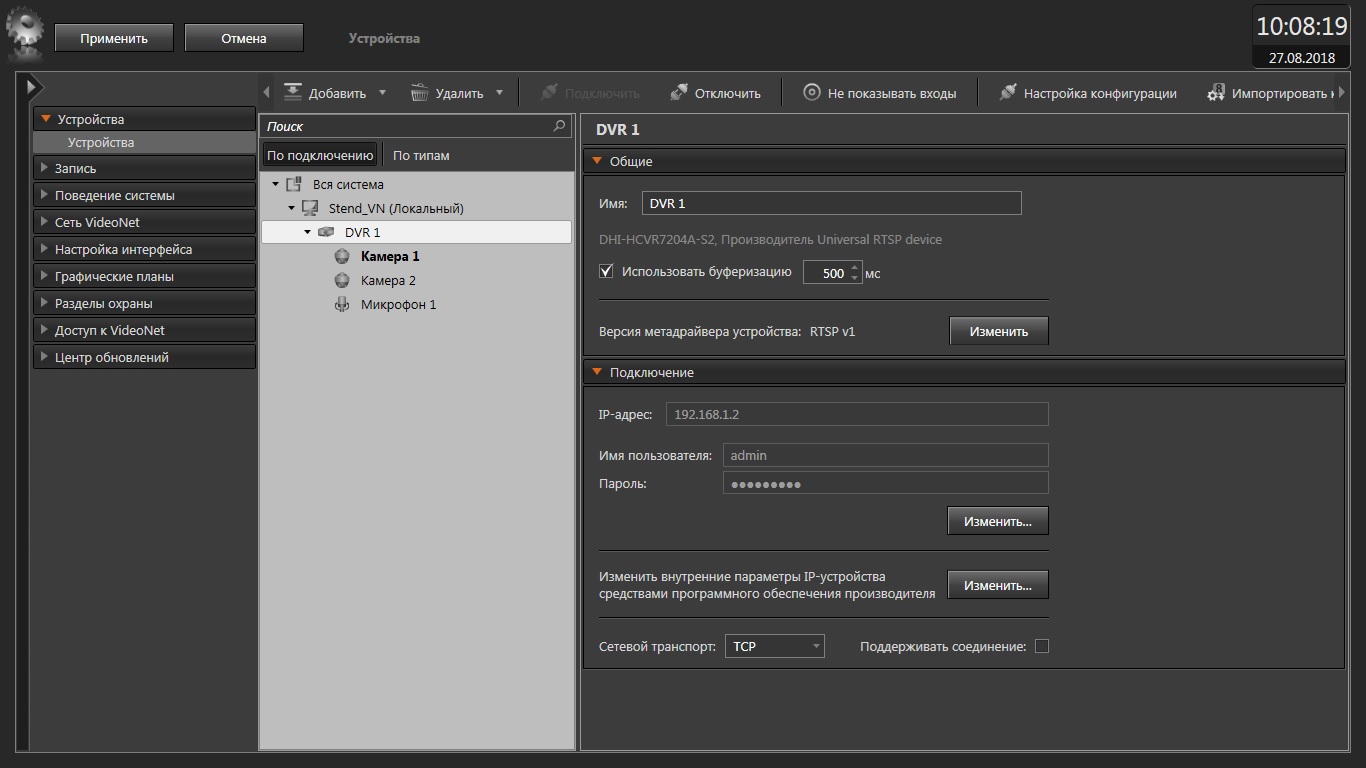Collapse the side panel with triangle arrow
This screenshot has height=768, width=1366.
32,87
